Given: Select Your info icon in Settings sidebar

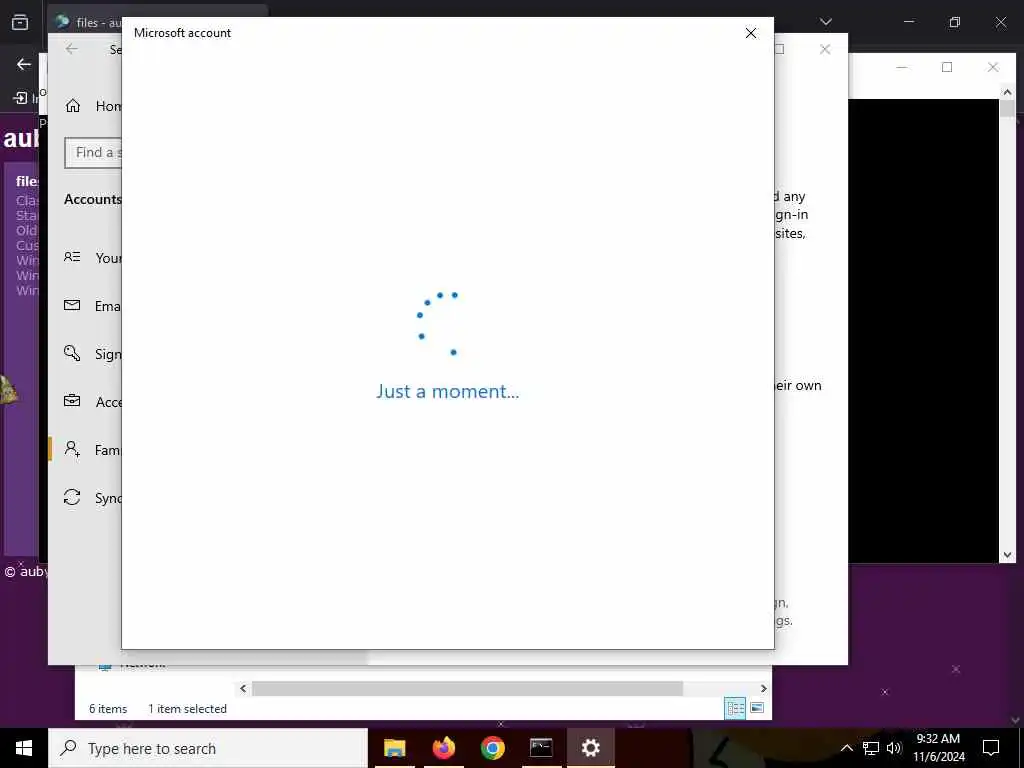Looking at the screenshot, I should click(x=72, y=257).
